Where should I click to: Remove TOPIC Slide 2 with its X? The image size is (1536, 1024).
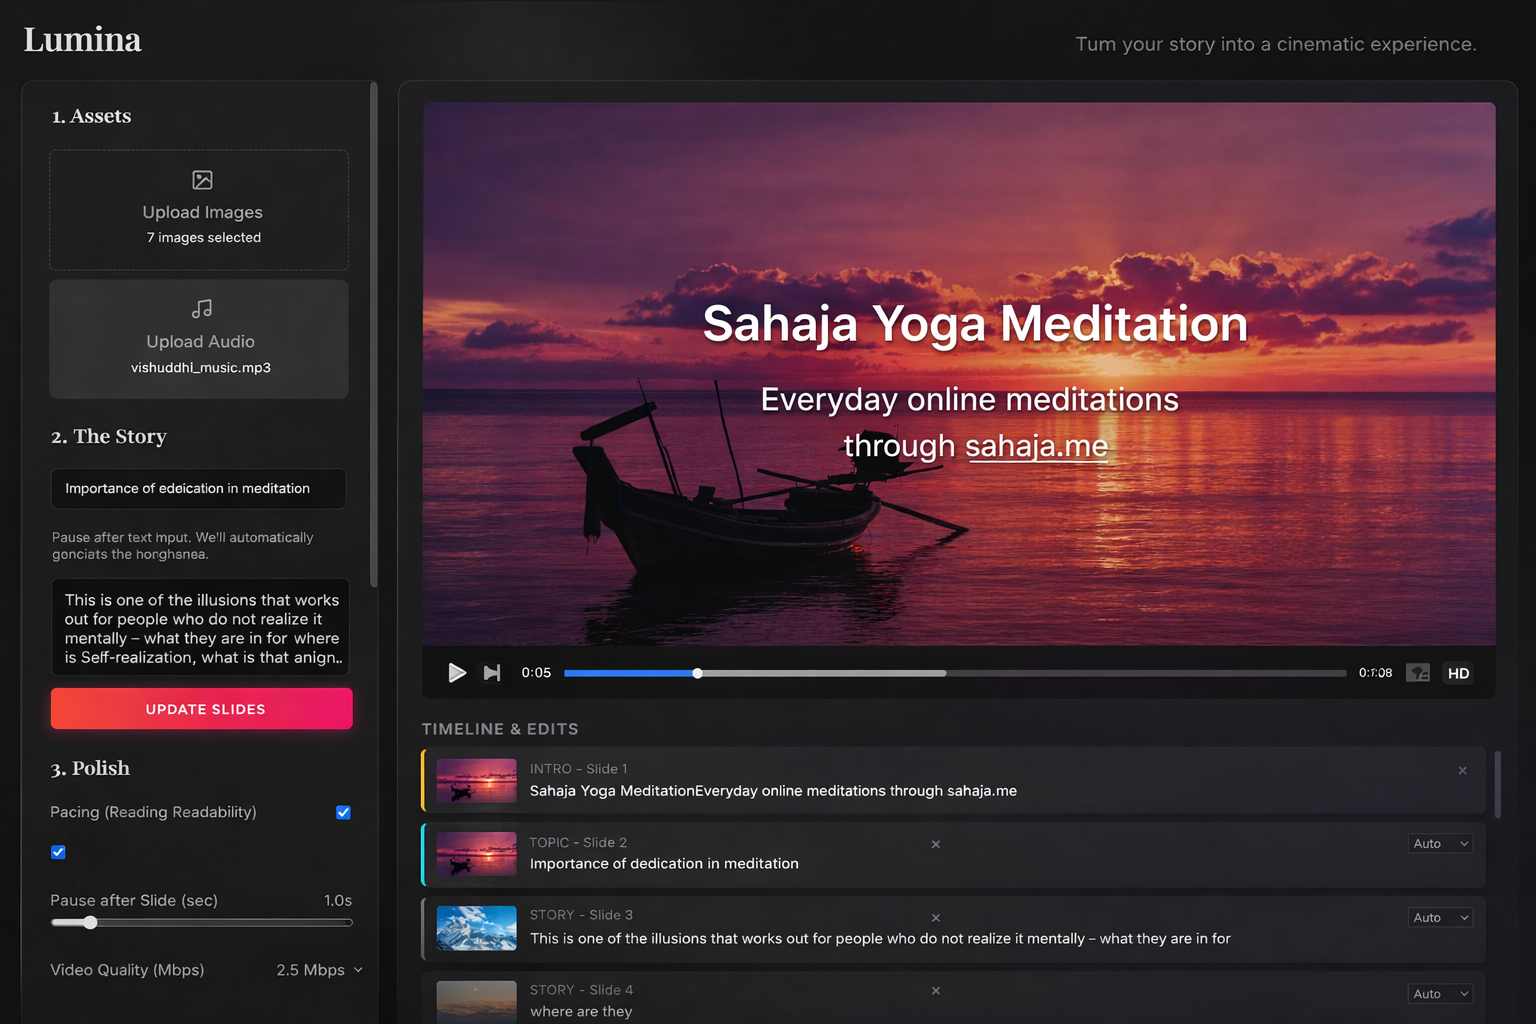point(936,844)
